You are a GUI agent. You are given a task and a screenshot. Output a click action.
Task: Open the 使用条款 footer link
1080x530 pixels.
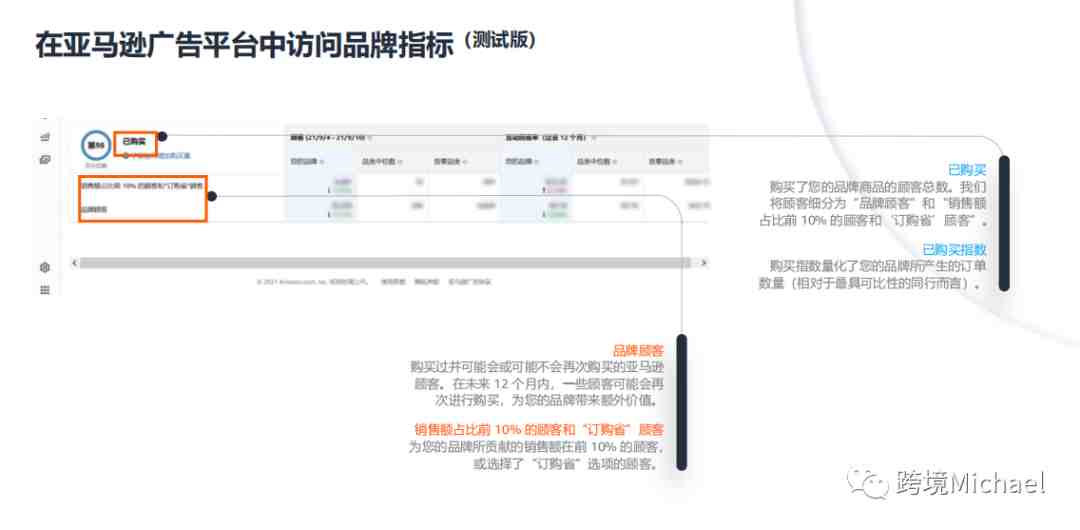393,282
